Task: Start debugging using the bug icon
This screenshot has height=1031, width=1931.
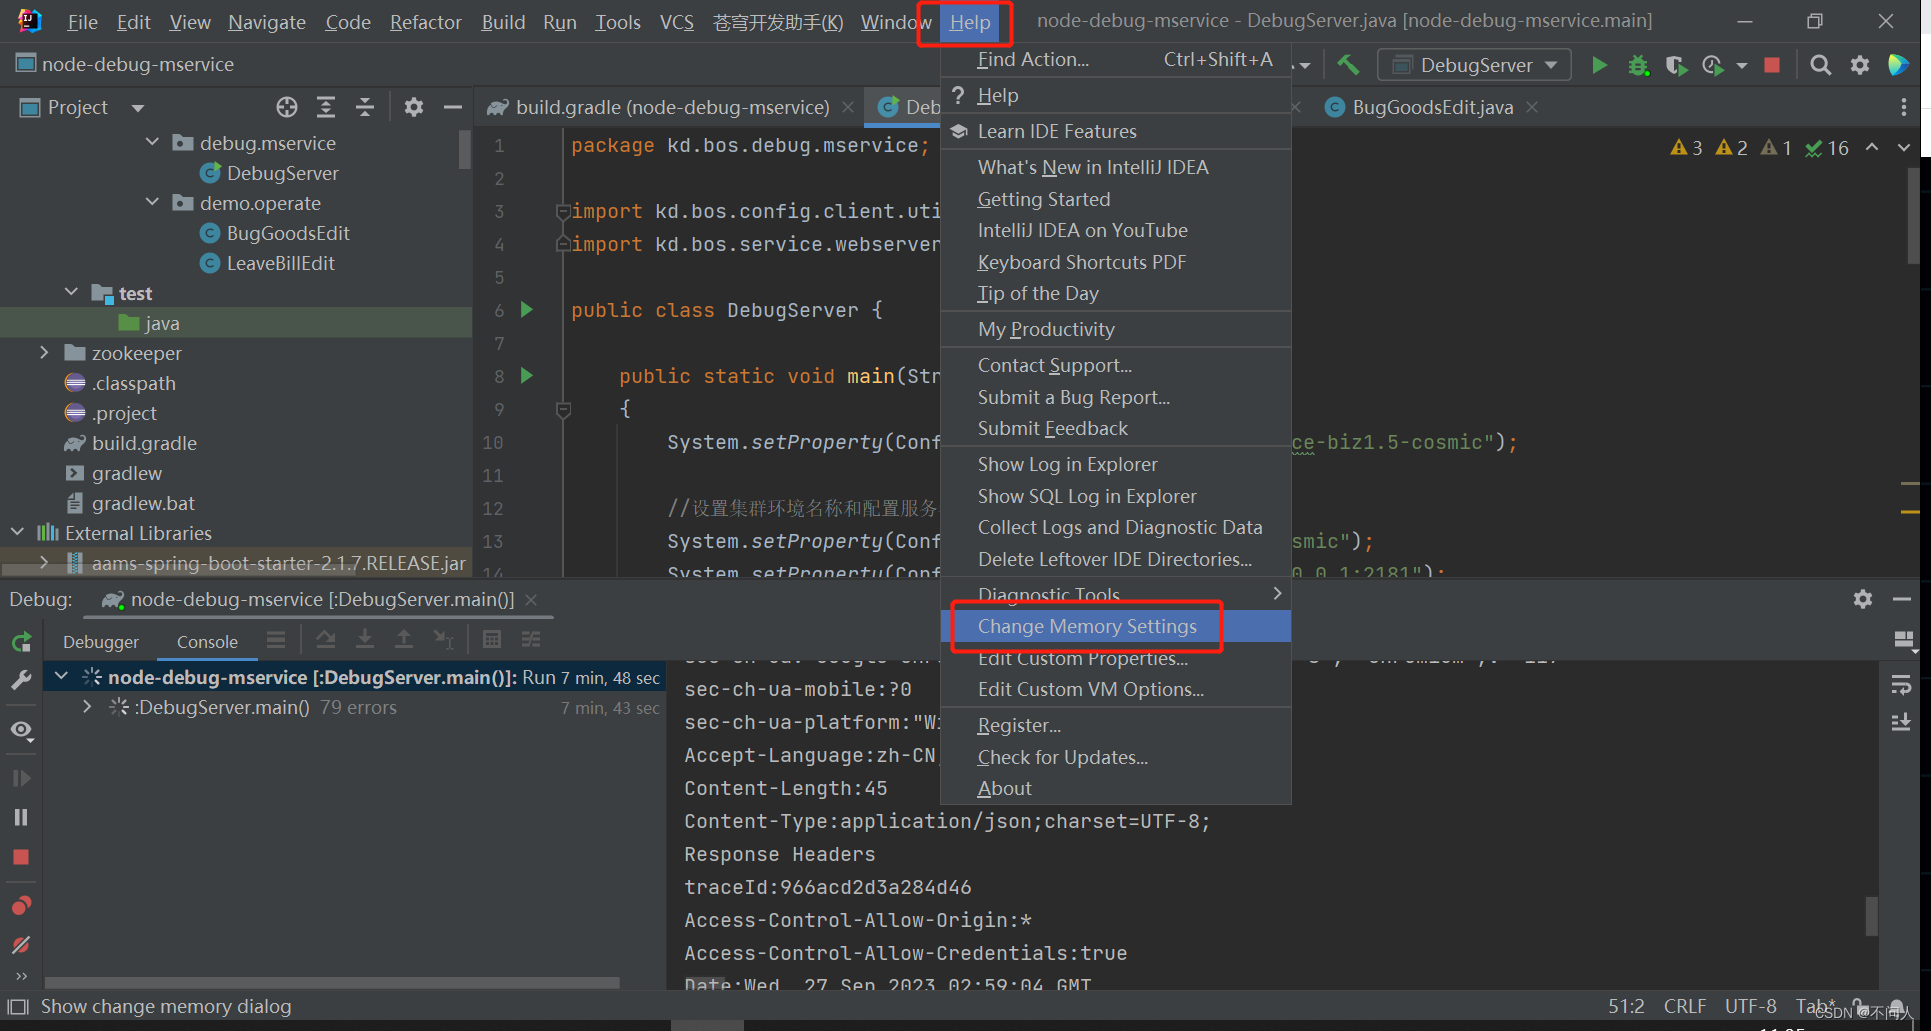Action: coord(1637,64)
